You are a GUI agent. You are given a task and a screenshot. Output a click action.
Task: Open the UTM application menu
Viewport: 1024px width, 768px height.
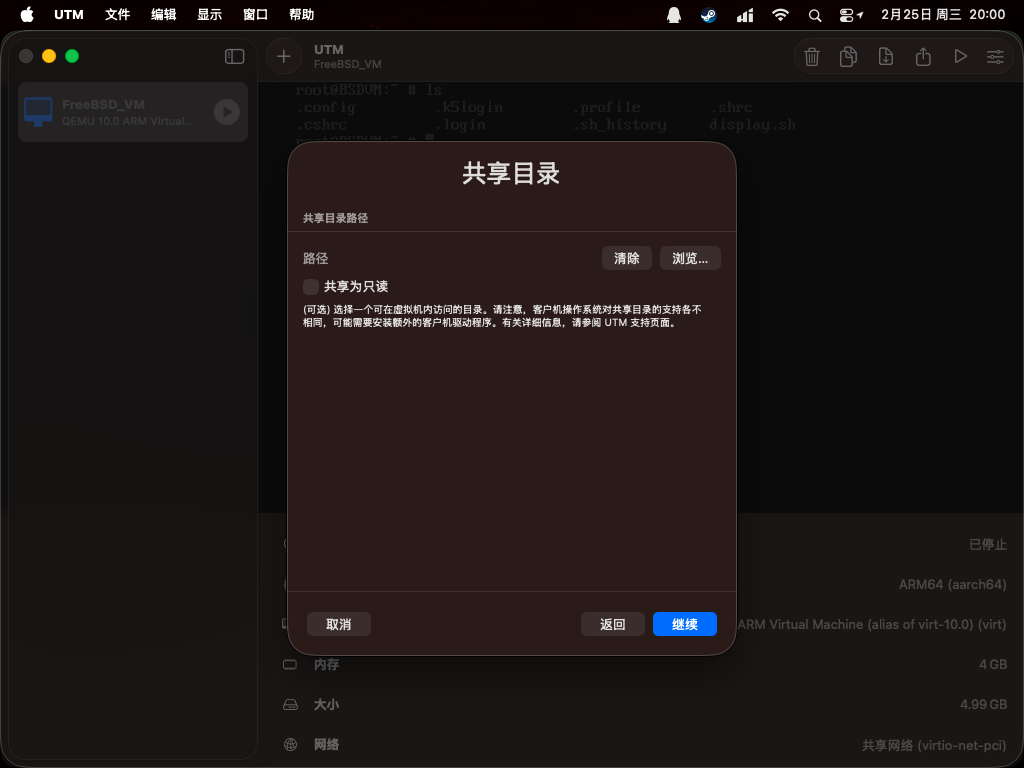[x=69, y=14]
